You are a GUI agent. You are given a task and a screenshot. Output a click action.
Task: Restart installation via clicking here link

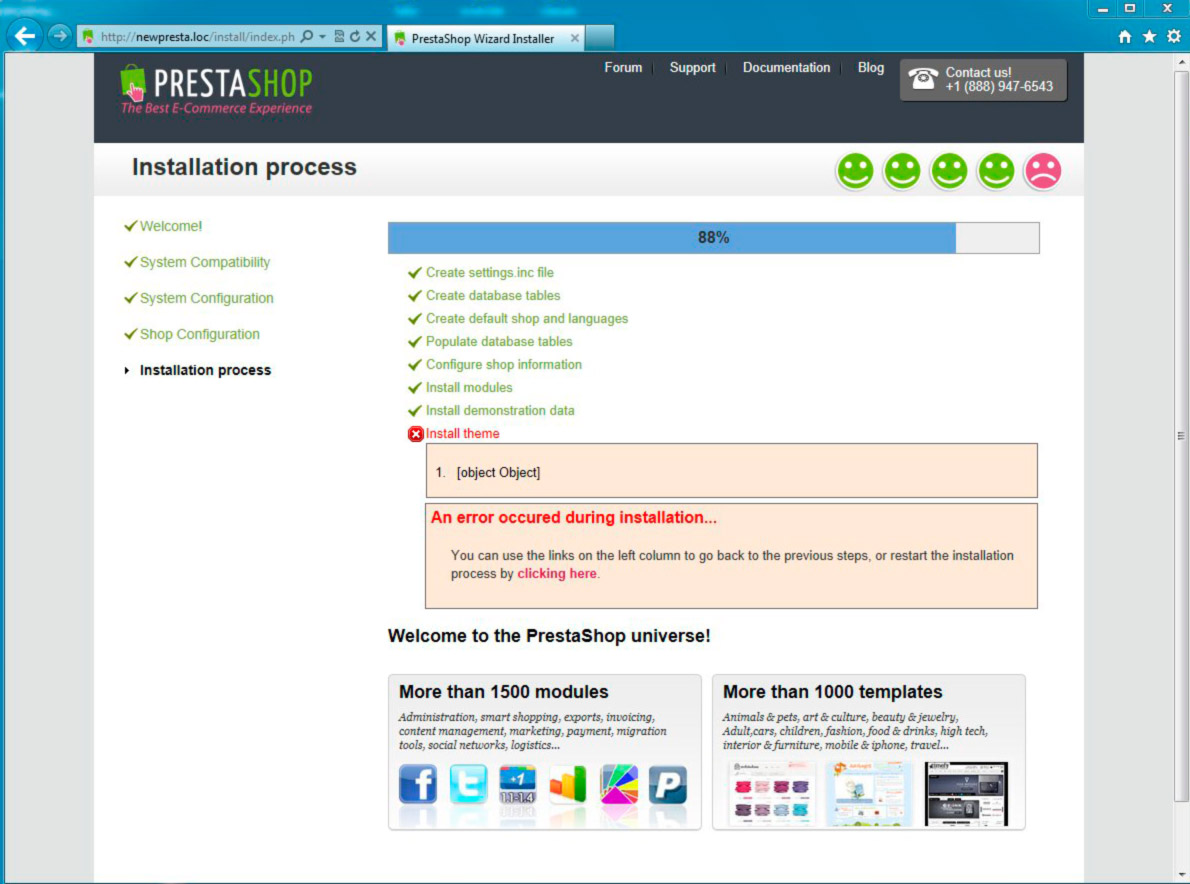point(556,574)
